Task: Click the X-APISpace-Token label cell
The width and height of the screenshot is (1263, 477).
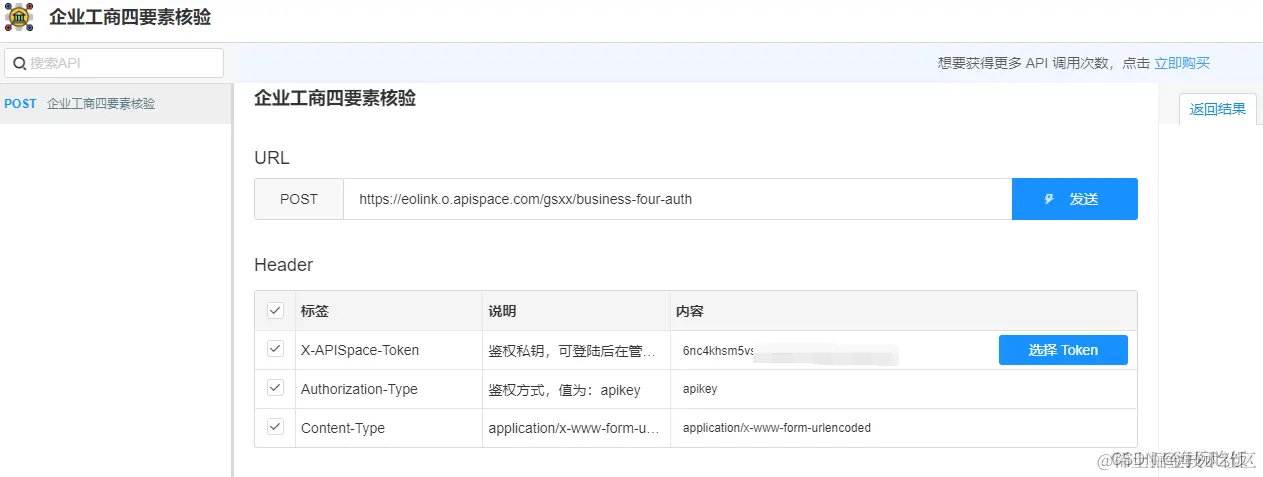Action: pyautogui.click(x=389, y=350)
